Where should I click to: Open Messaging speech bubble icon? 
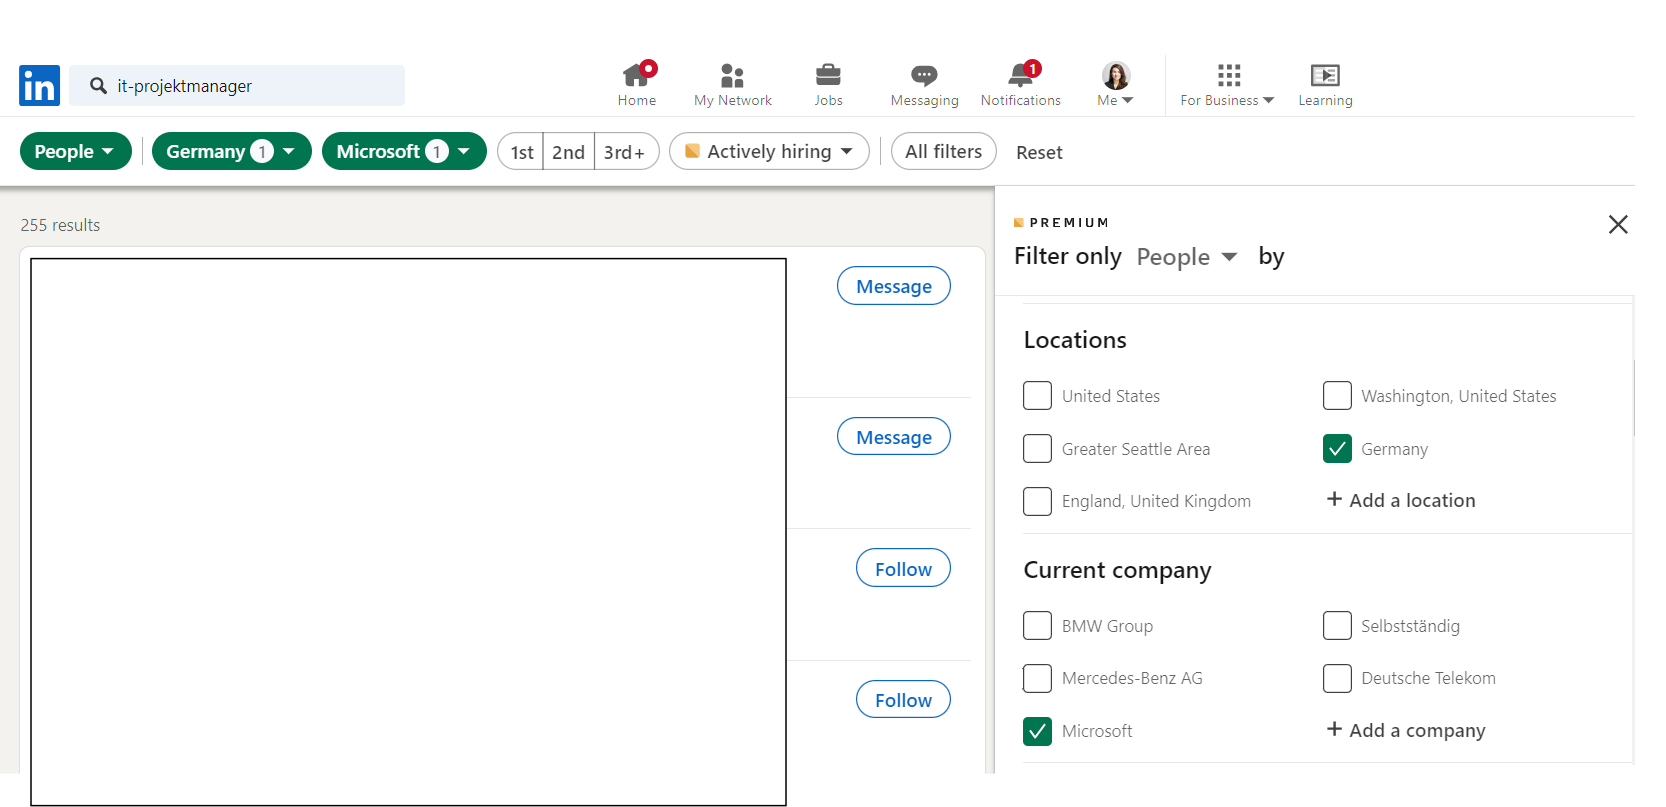tap(924, 75)
